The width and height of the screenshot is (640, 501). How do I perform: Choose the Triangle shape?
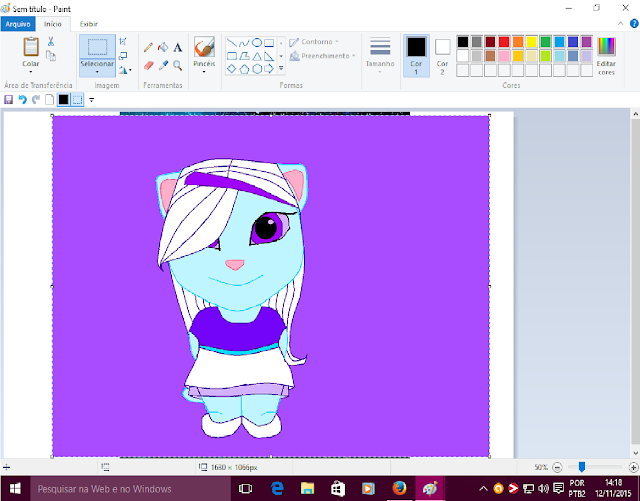click(257, 56)
